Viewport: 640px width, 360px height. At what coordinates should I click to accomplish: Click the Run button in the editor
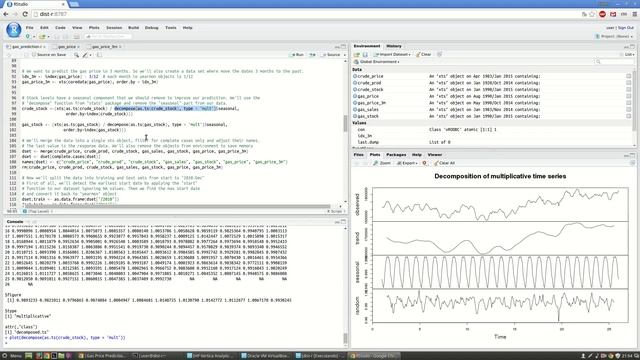click(297, 55)
